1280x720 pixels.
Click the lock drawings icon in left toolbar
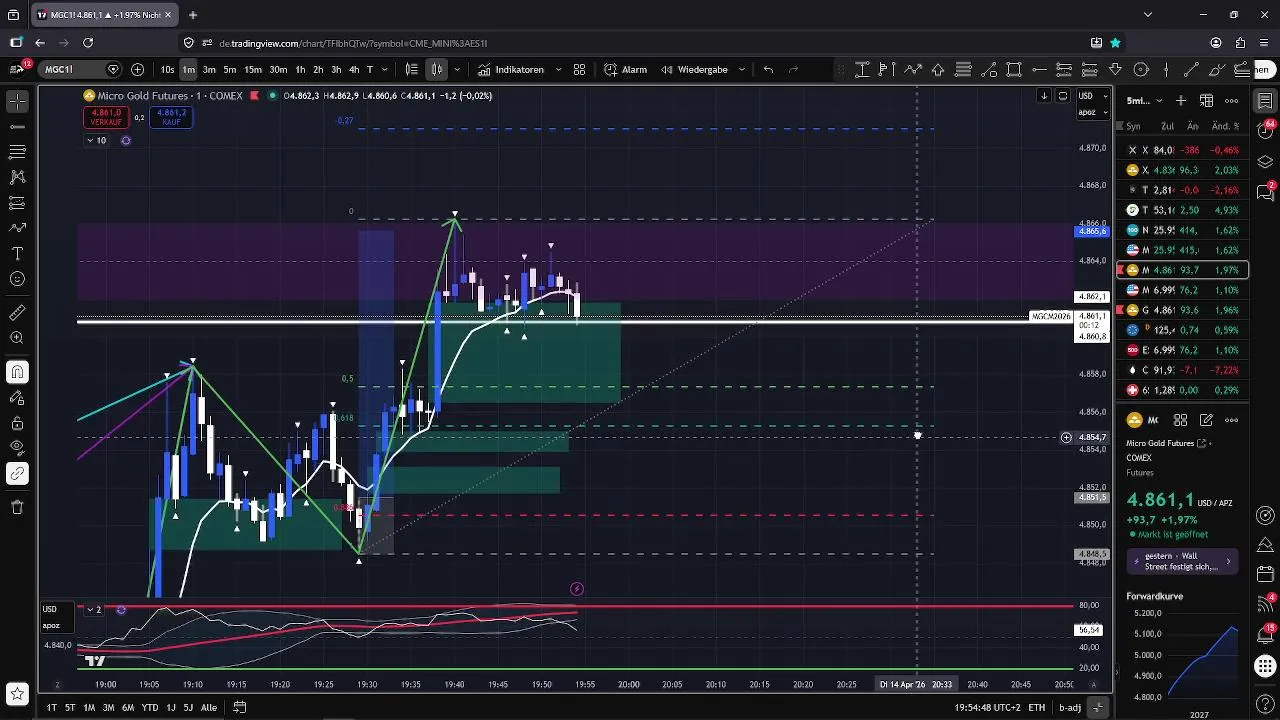click(17, 422)
